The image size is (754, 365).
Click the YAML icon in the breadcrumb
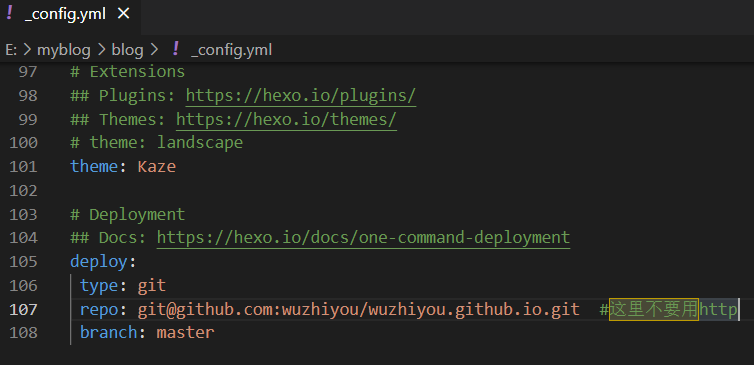(x=176, y=49)
